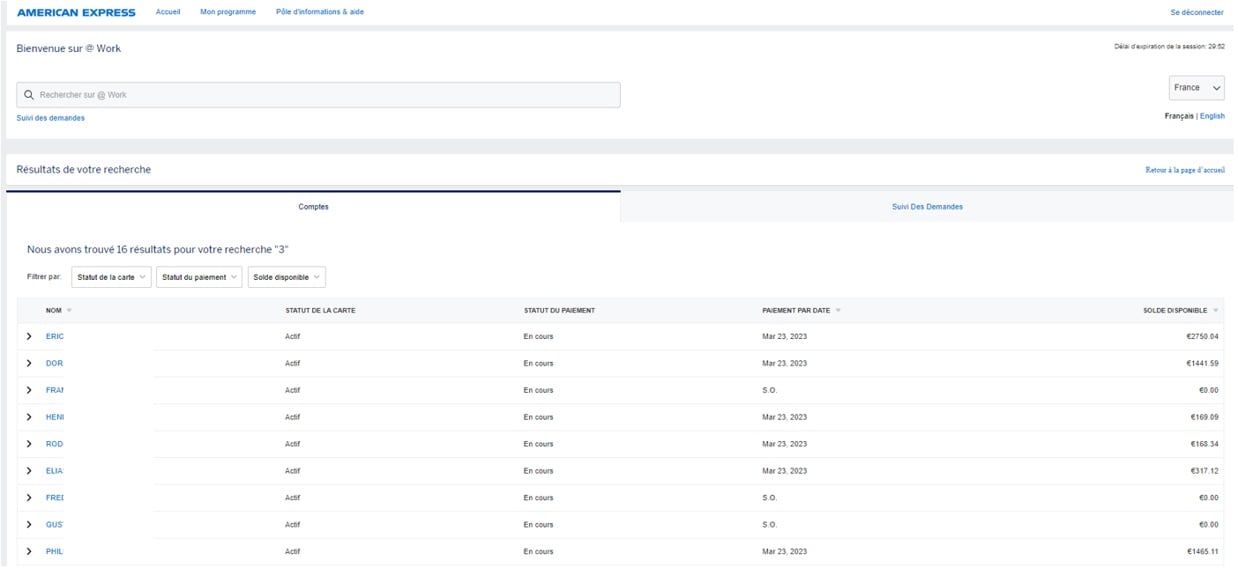Sort by Solde disponible column arrow
This screenshot has width=1238, height=582.
pyautogui.click(x=1215, y=310)
